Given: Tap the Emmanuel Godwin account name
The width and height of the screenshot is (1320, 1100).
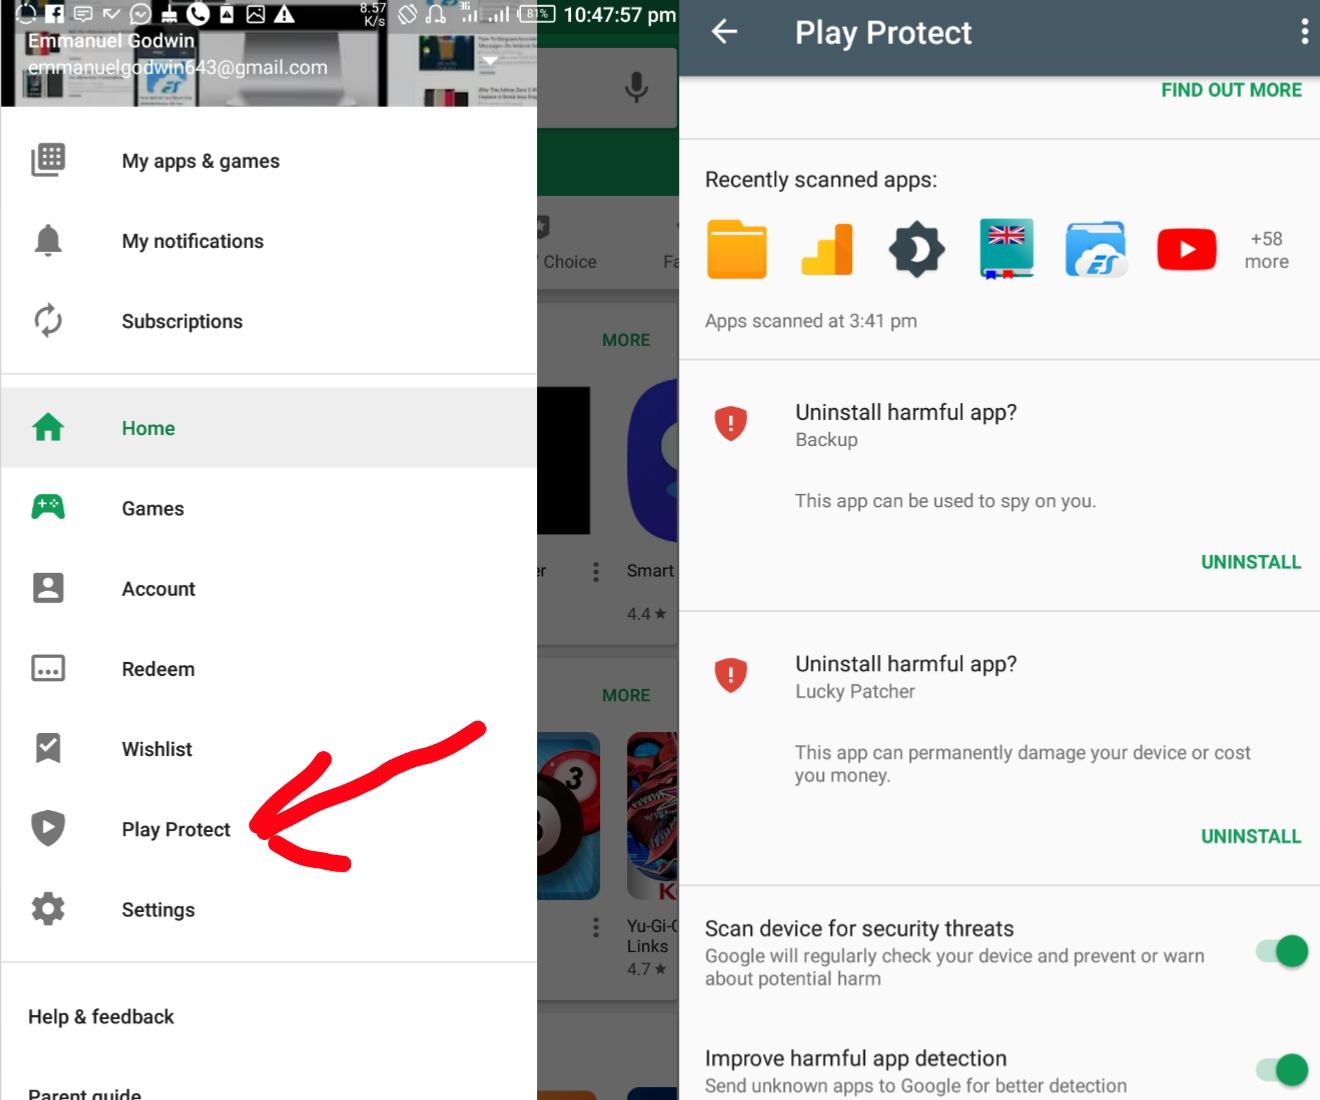Looking at the screenshot, I should pos(111,41).
